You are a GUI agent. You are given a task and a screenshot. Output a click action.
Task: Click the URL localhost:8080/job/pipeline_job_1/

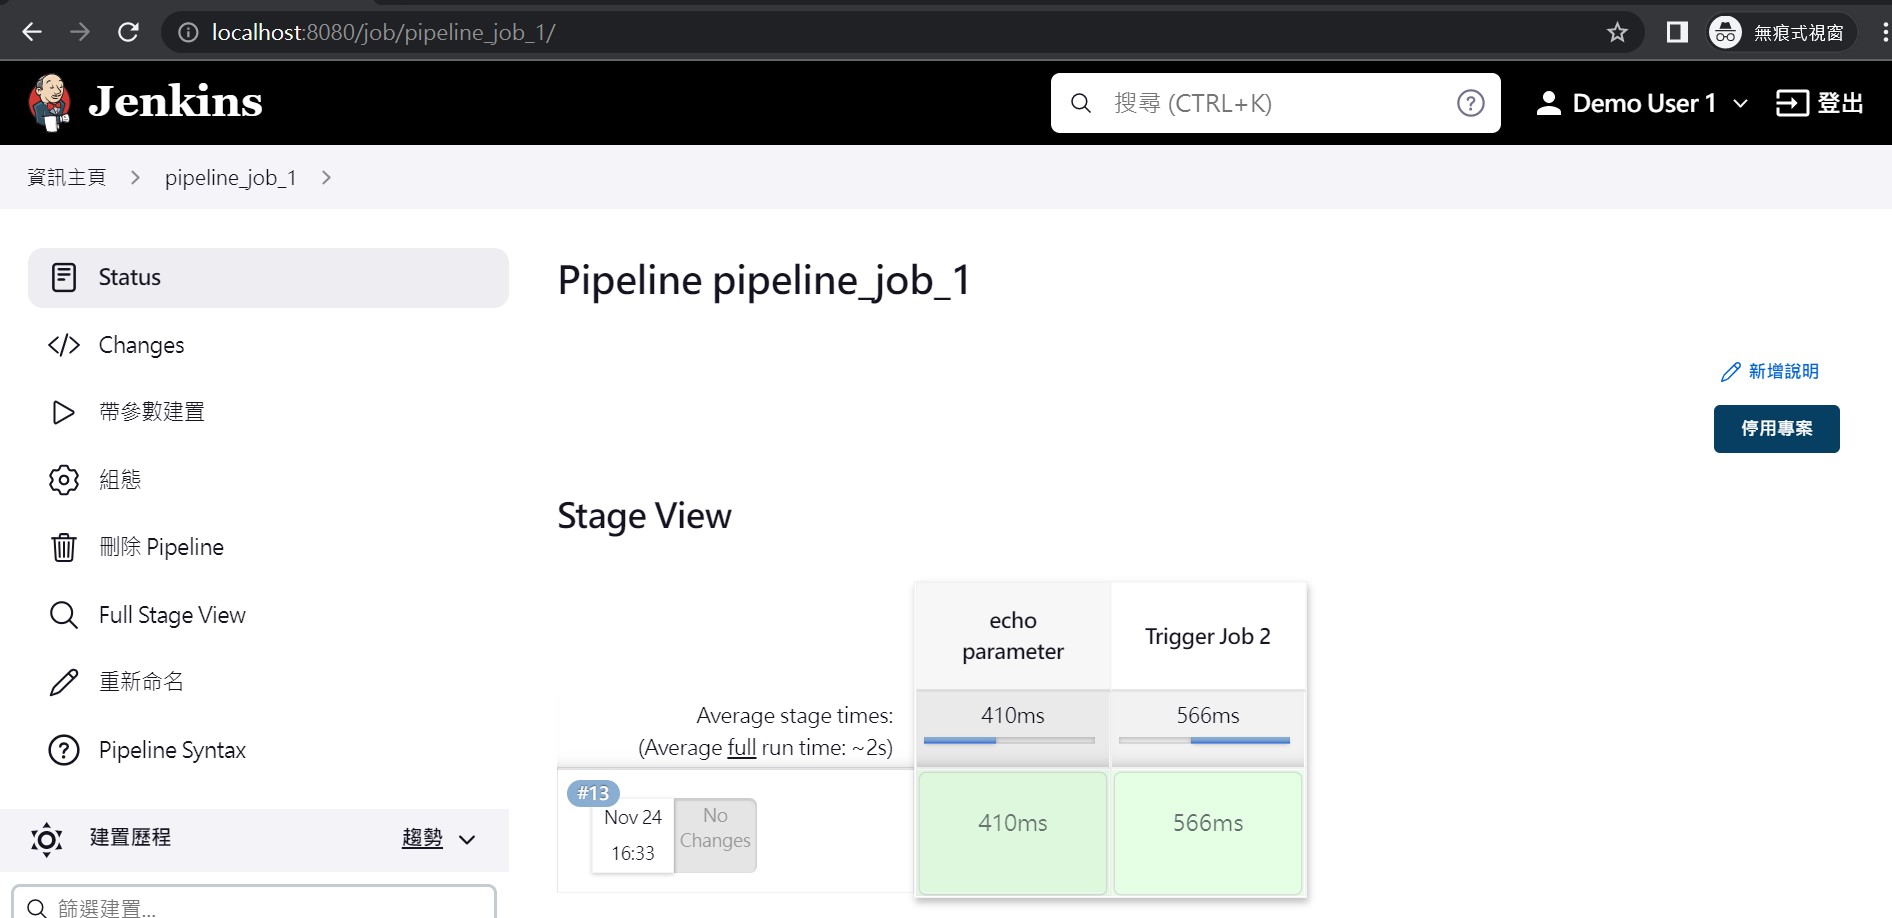coord(383,32)
